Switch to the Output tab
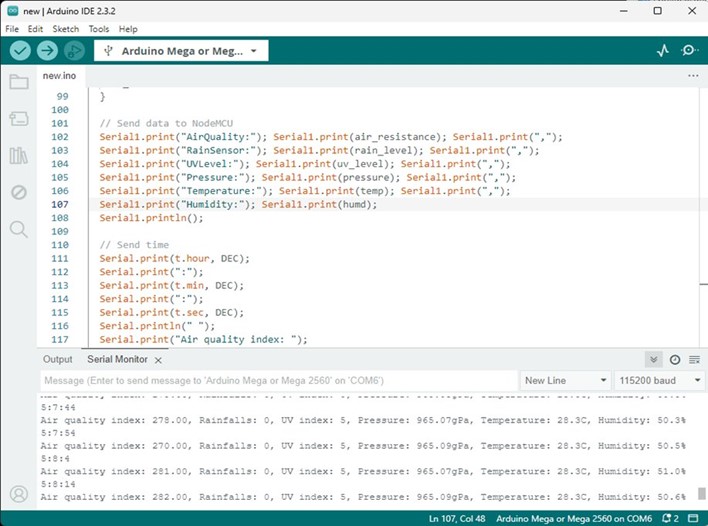Image resolution: width=708 pixels, height=526 pixels. point(57,359)
